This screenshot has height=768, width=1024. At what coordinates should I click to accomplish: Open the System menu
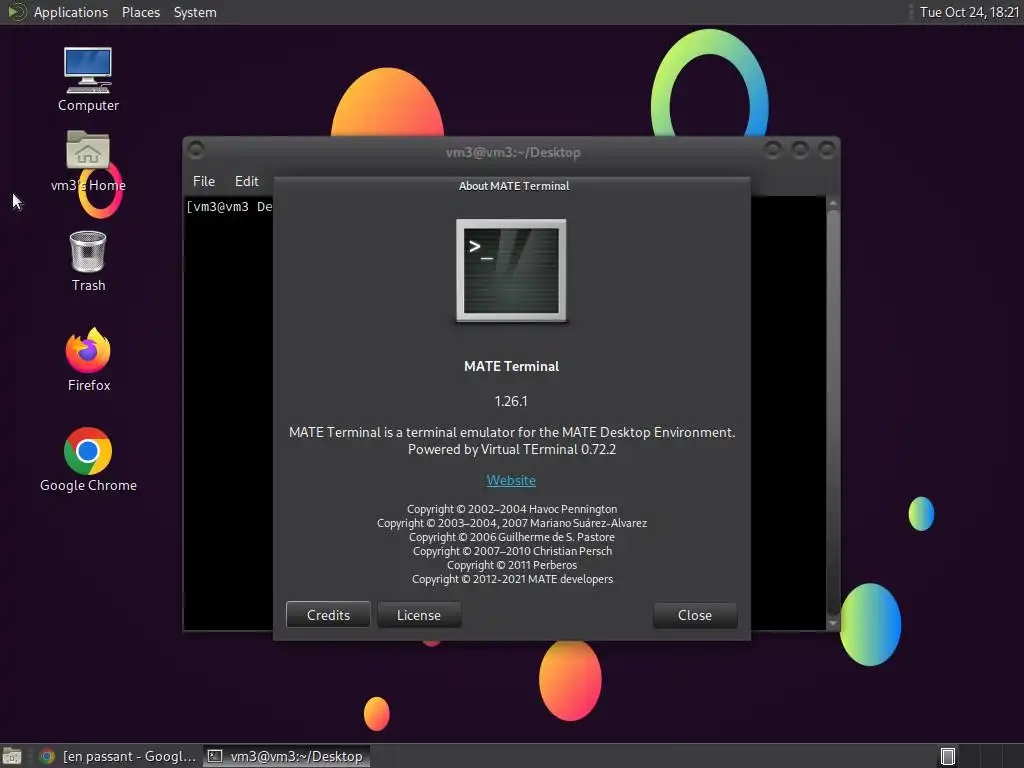[195, 12]
